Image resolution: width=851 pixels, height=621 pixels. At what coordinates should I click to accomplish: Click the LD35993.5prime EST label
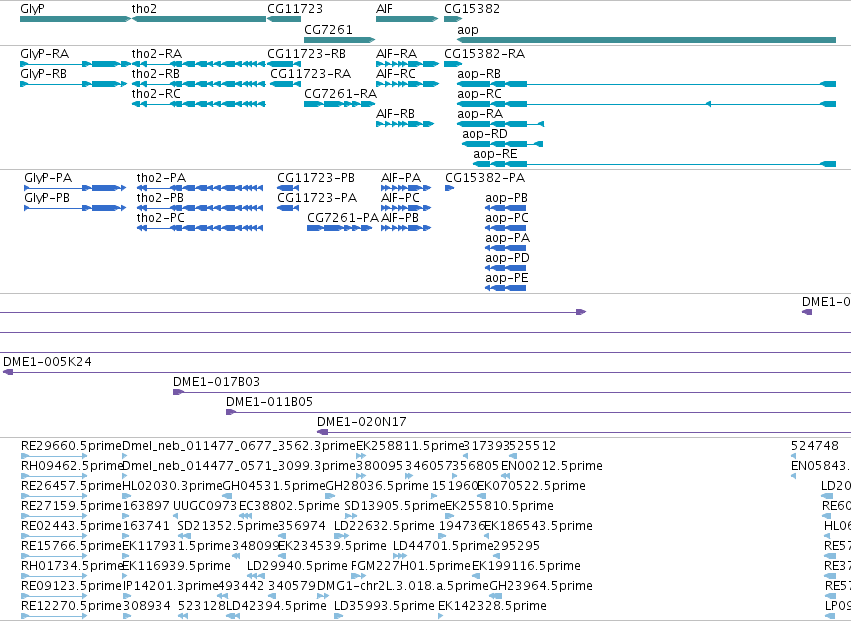(384, 606)
